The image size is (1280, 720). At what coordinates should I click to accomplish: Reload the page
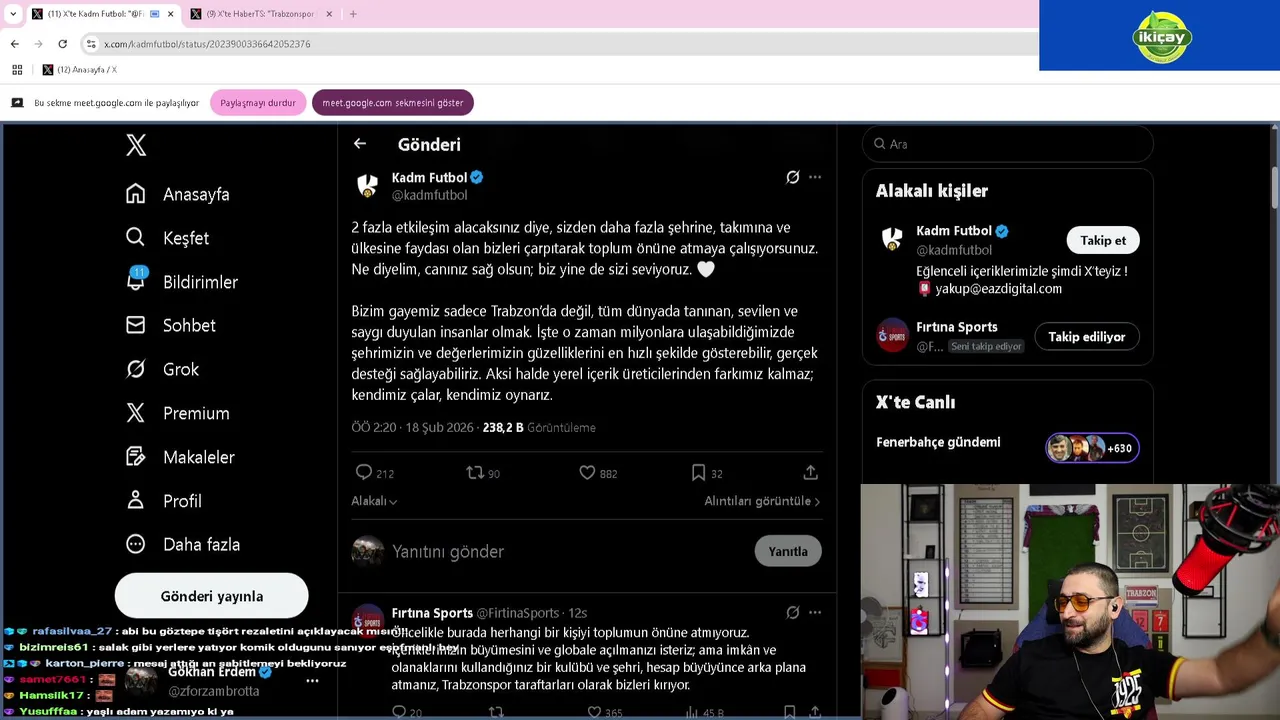(x=62, y=44)
